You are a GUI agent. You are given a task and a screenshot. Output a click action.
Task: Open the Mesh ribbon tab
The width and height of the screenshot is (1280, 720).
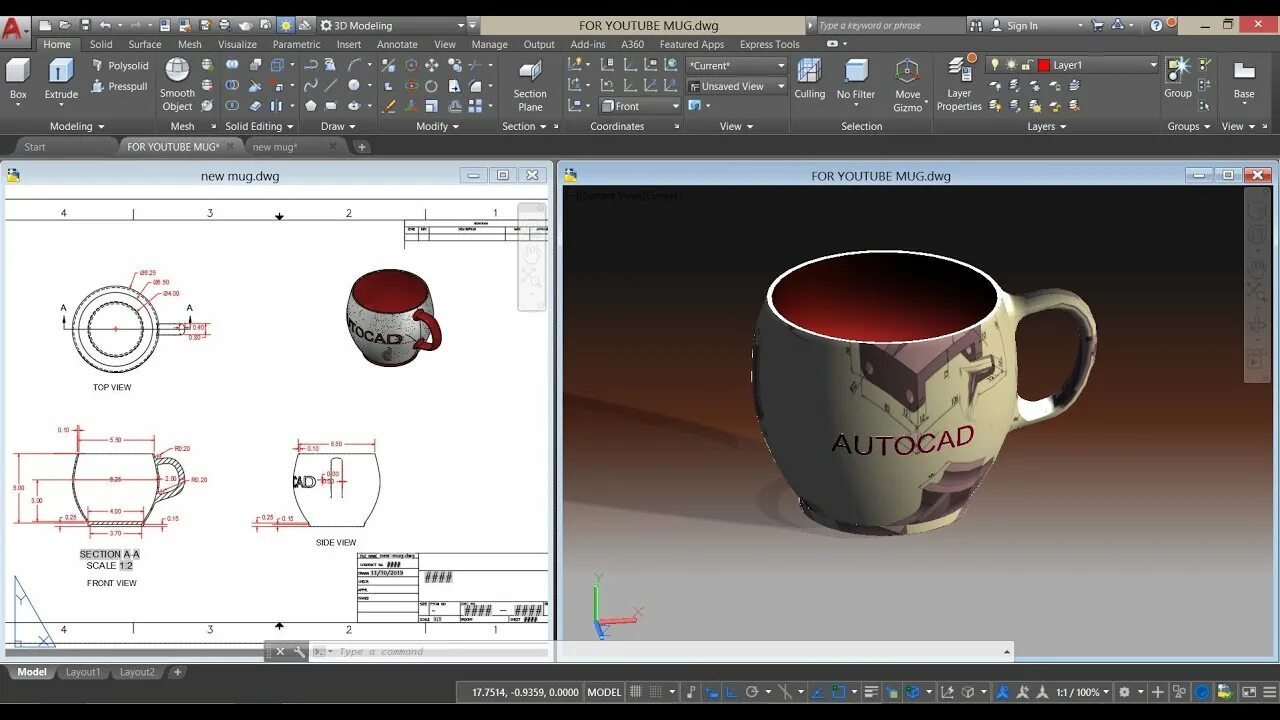(190, 44)
